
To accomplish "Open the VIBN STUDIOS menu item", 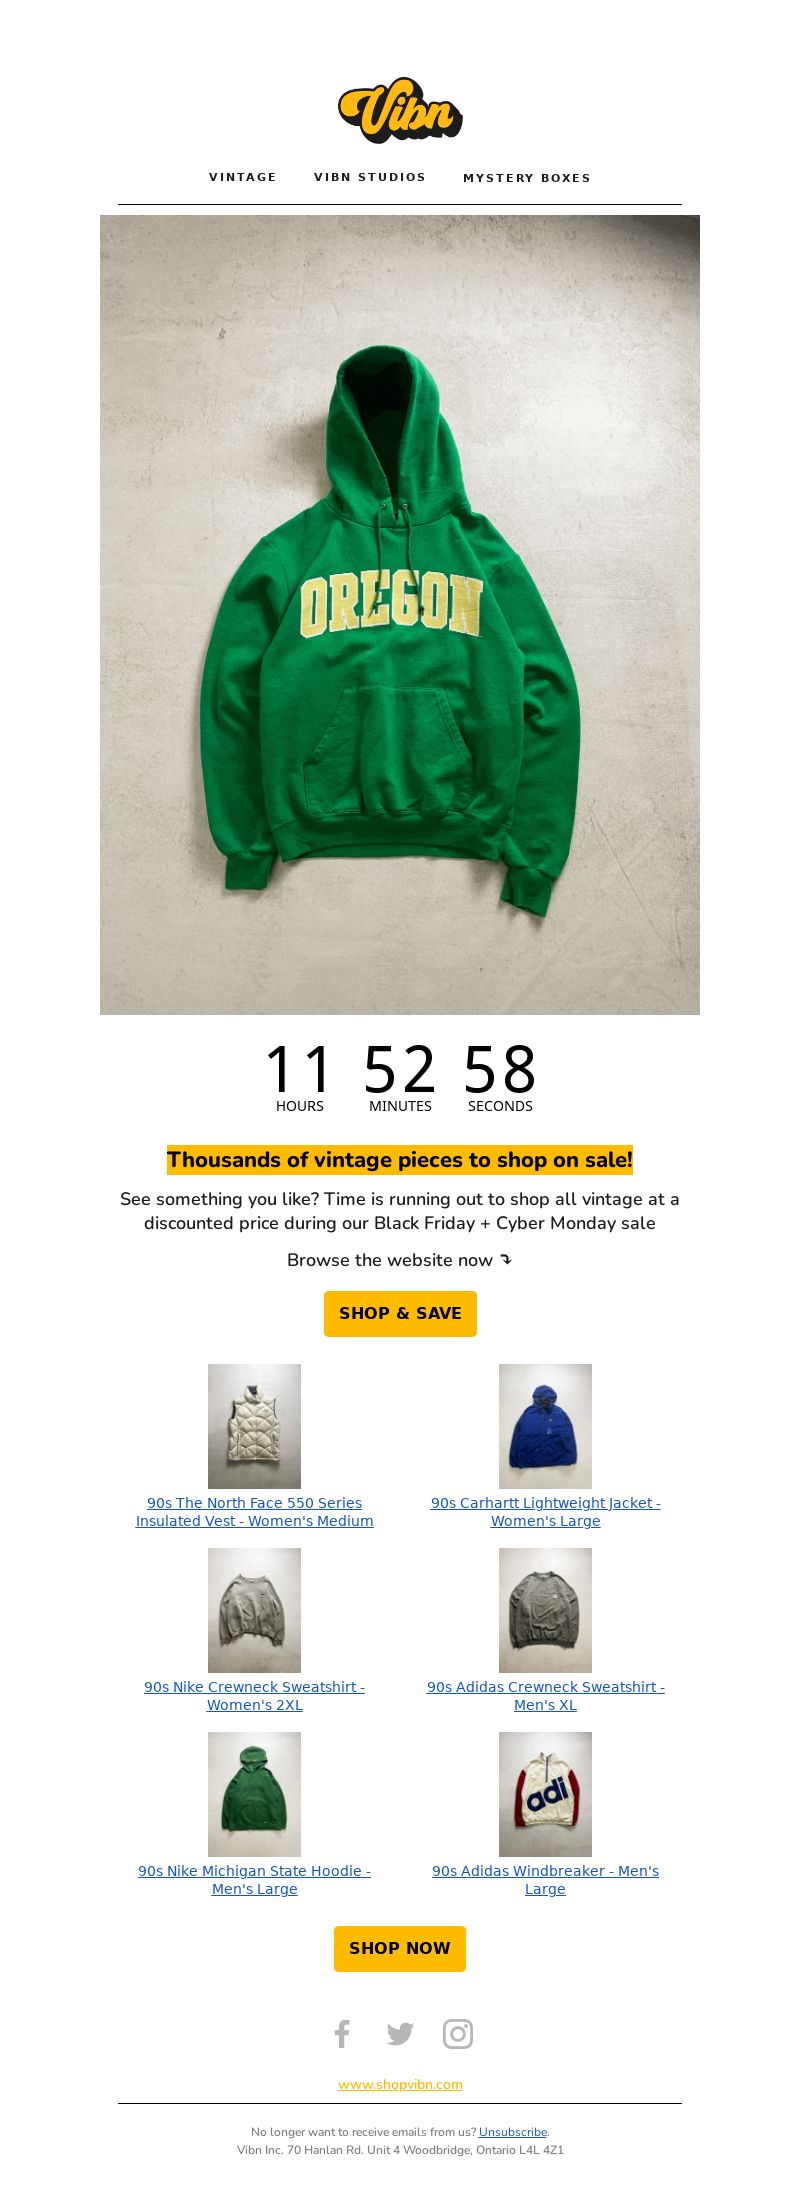I will tap(370, 177).
